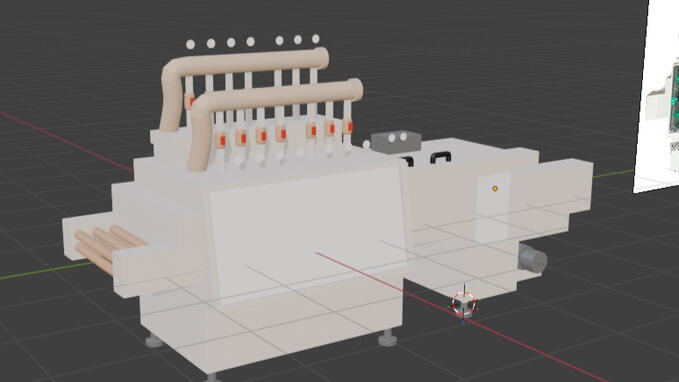Viewport: 679px width, 382px height.
Task: Select the orange origin dot on the door panel
Action: [x=495, y=188]
